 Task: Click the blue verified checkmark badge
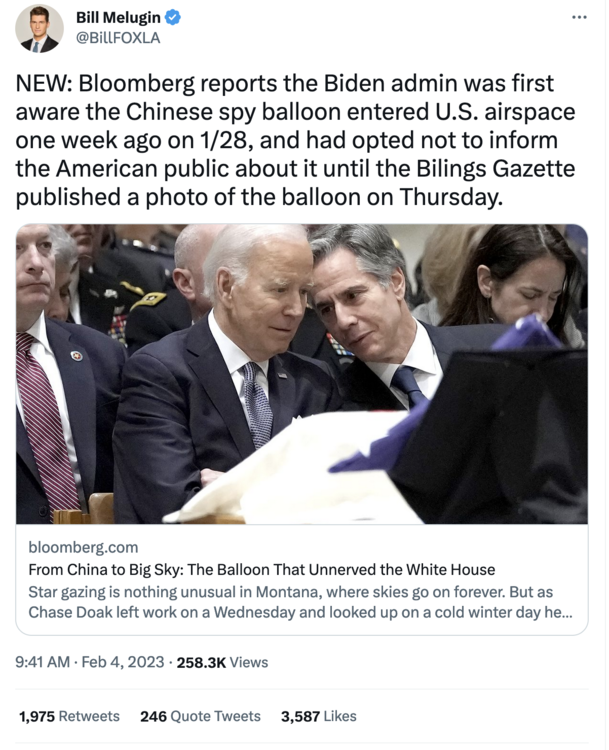pyautogui.click(x=173, y=18)
